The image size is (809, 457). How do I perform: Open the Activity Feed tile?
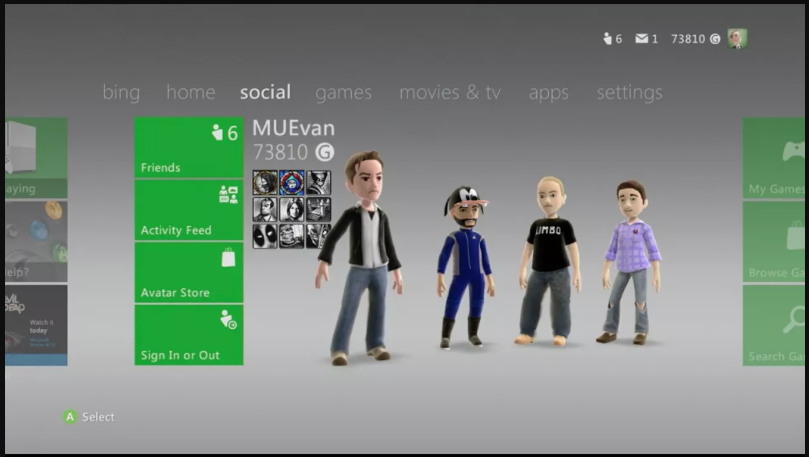189,210
